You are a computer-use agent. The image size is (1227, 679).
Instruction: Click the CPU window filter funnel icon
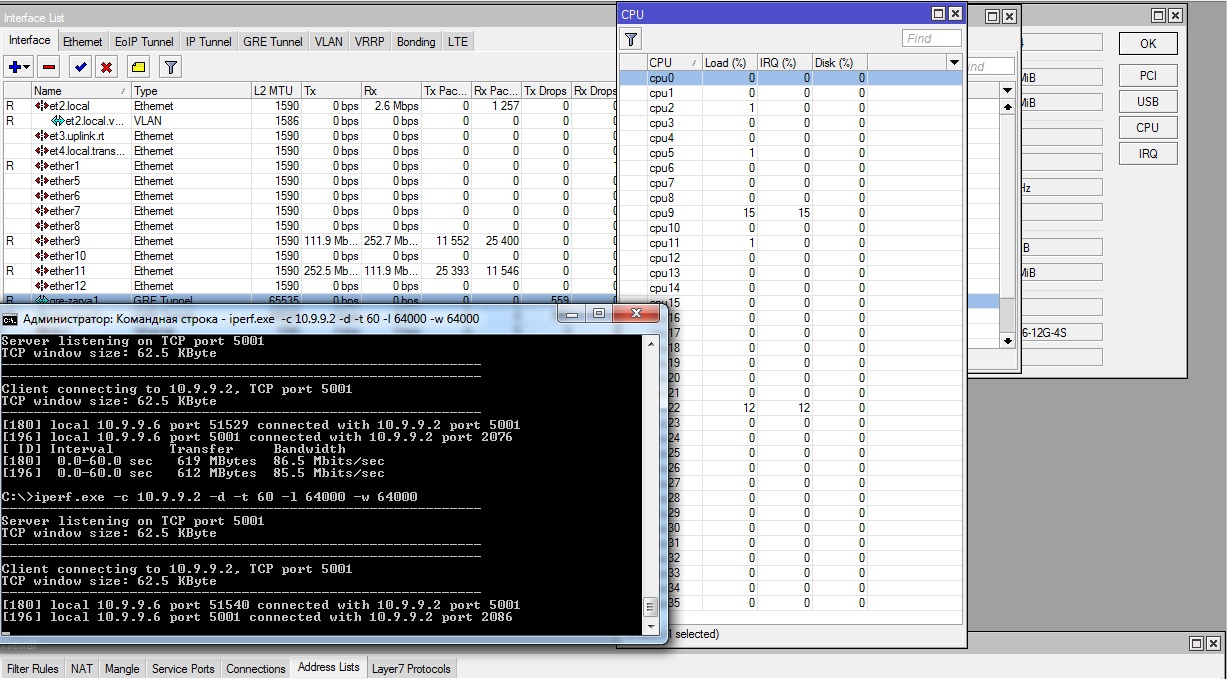pyautogui.click(x=631, y=39)
